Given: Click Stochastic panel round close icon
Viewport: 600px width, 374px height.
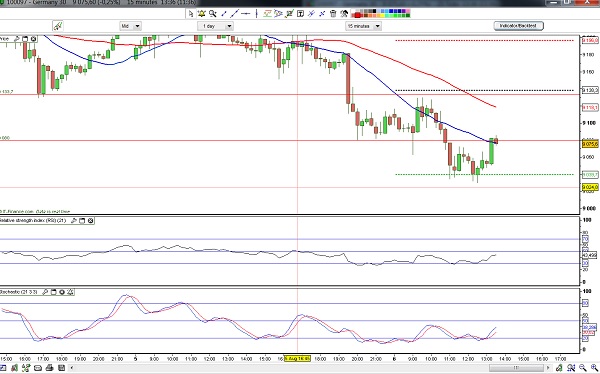Looking at the screenshot, I should (62, 292).
